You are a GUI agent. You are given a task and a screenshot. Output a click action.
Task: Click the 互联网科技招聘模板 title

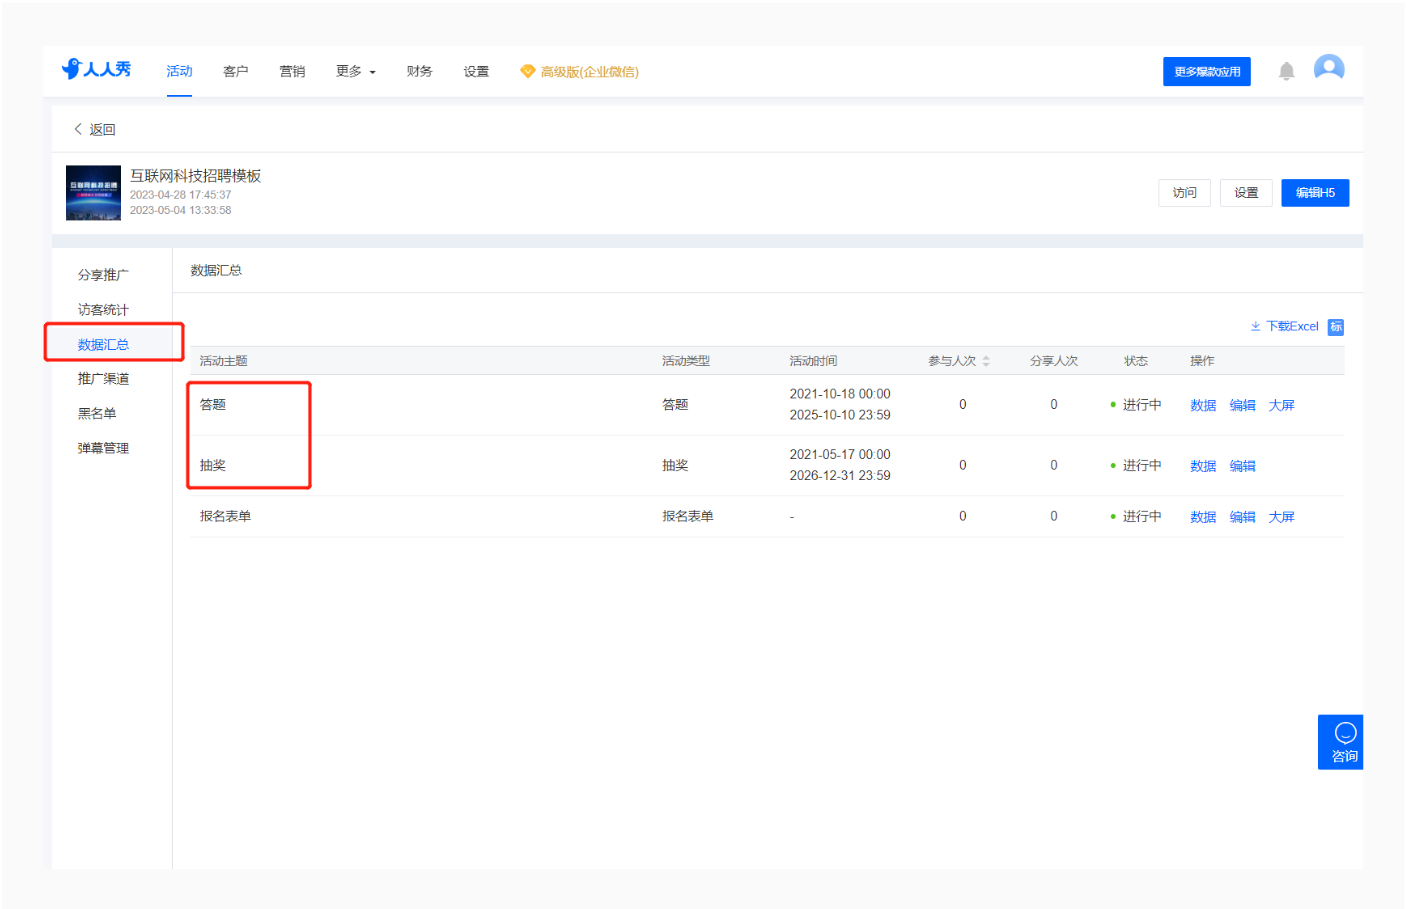pos(195,176)
